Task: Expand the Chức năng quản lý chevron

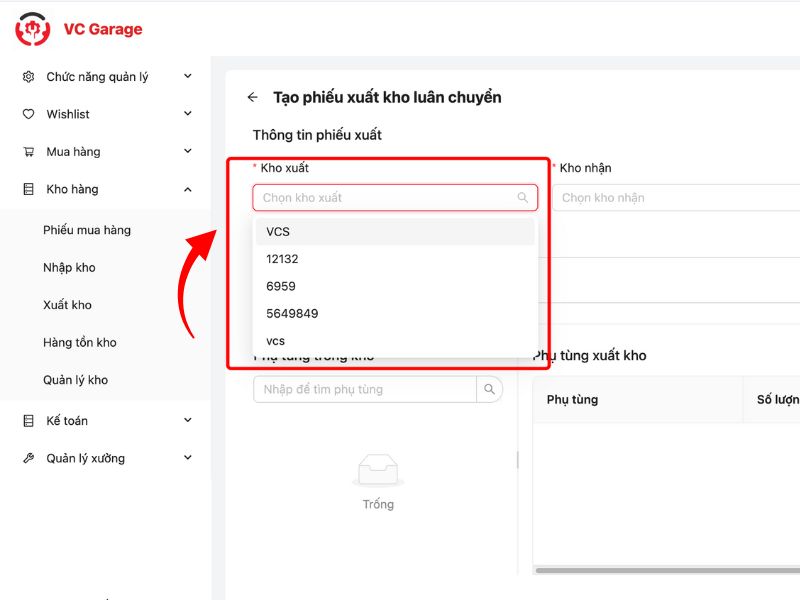Action: coord(187,77)
